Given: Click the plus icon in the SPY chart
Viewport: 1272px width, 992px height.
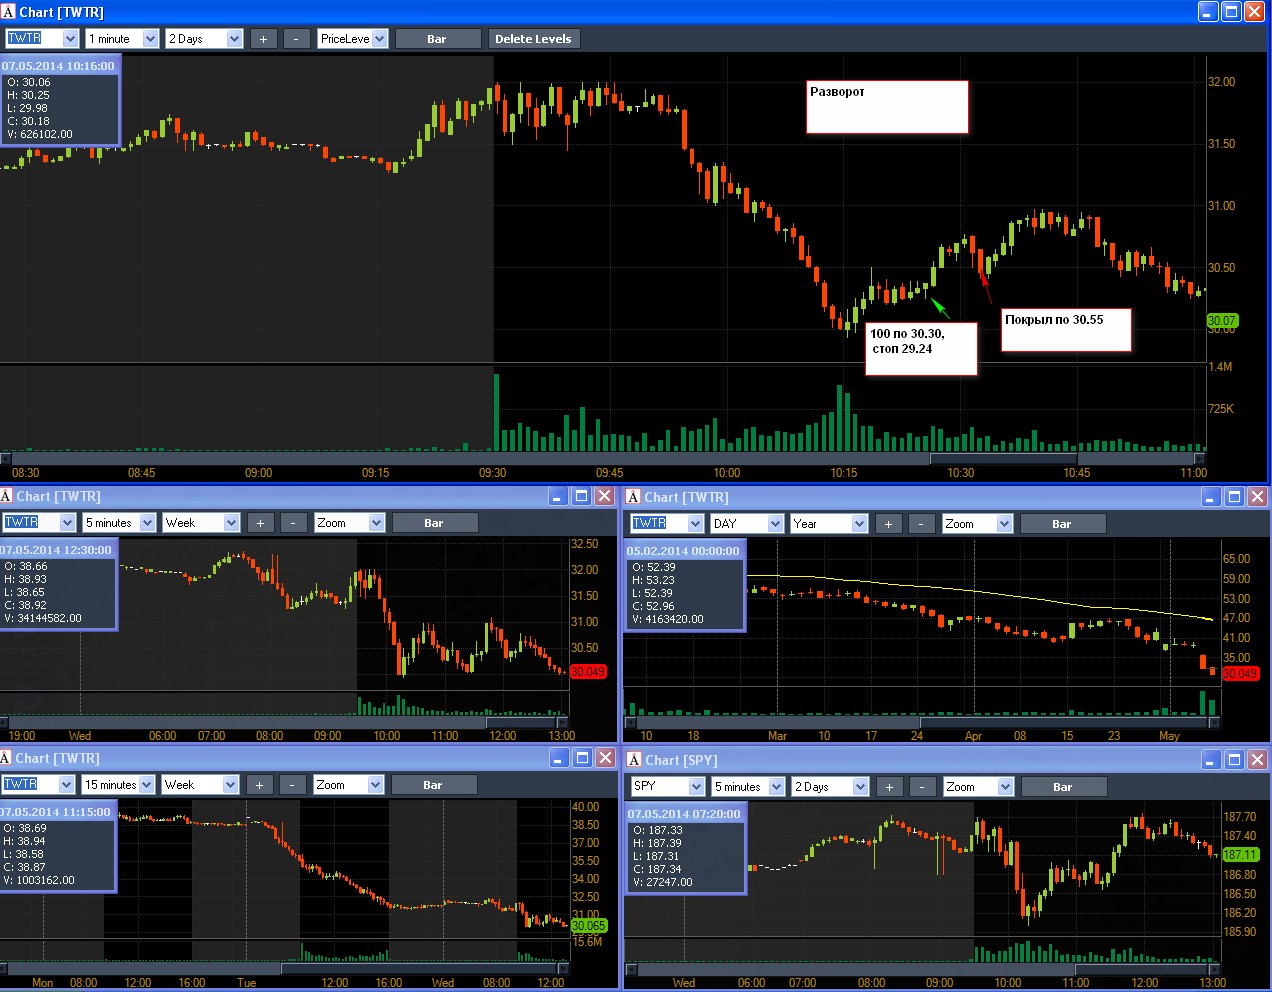Looking at the screenshot, I should coord(889,787).
